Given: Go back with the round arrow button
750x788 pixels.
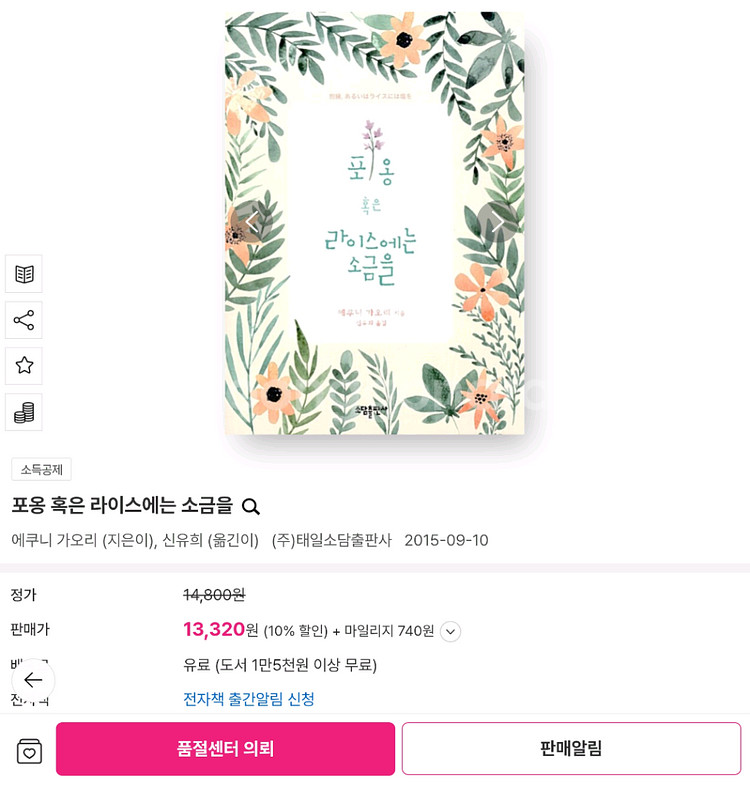Looking at the screenshot, I should (33, 680).
